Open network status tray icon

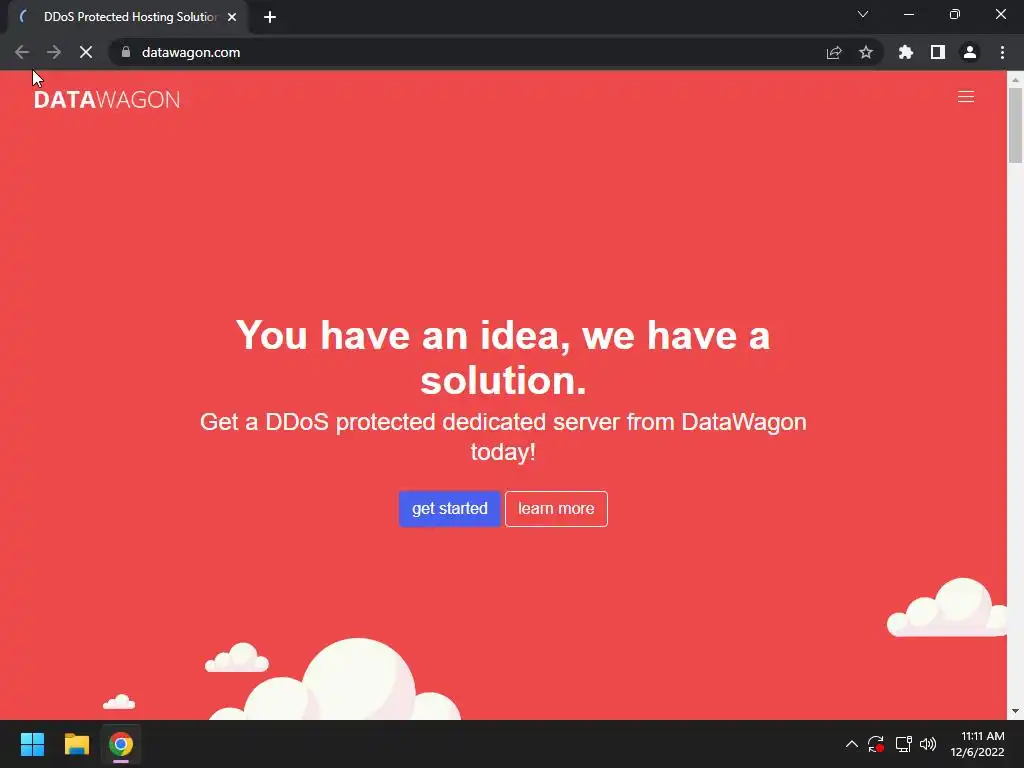click(x=903, y=744)
